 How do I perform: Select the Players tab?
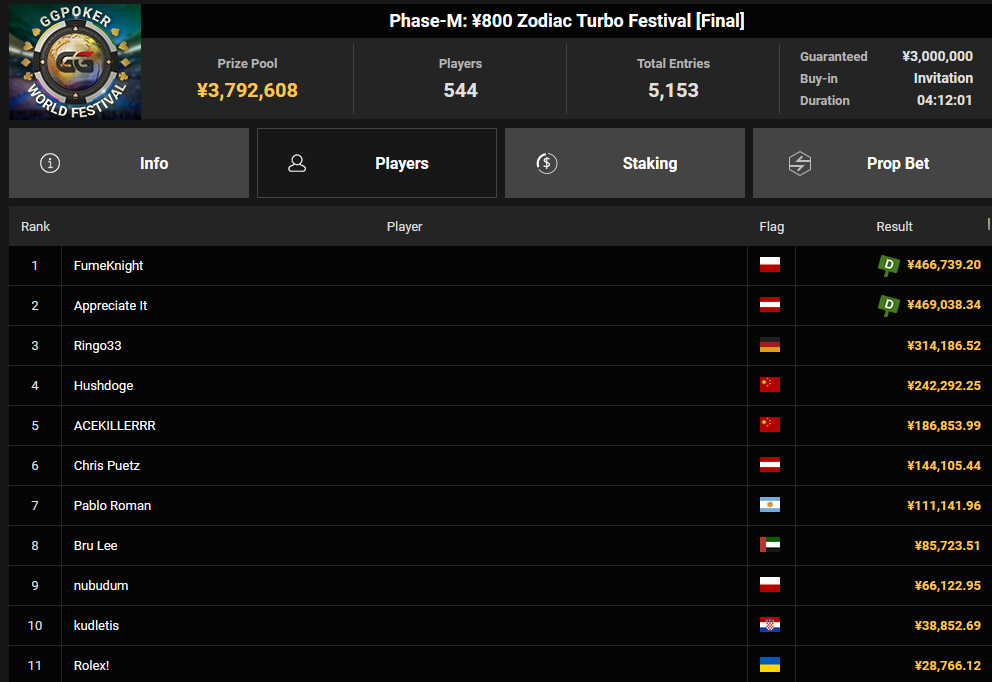click(x=377, y=163)
